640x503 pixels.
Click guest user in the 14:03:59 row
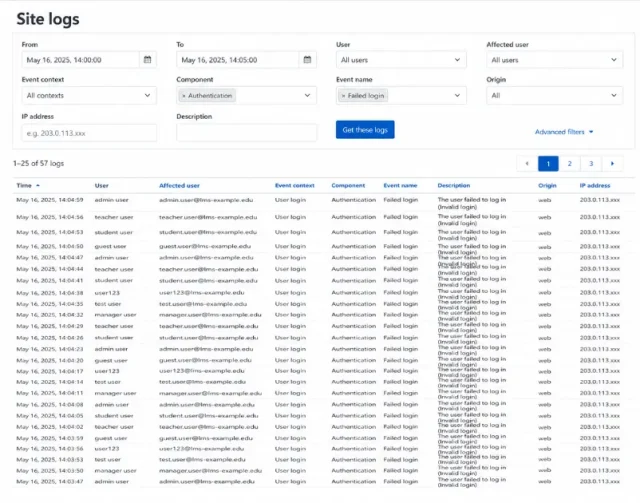111,438
